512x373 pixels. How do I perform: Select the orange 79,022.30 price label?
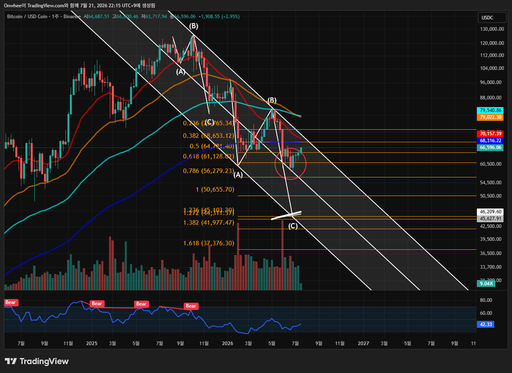coord(490,117)
